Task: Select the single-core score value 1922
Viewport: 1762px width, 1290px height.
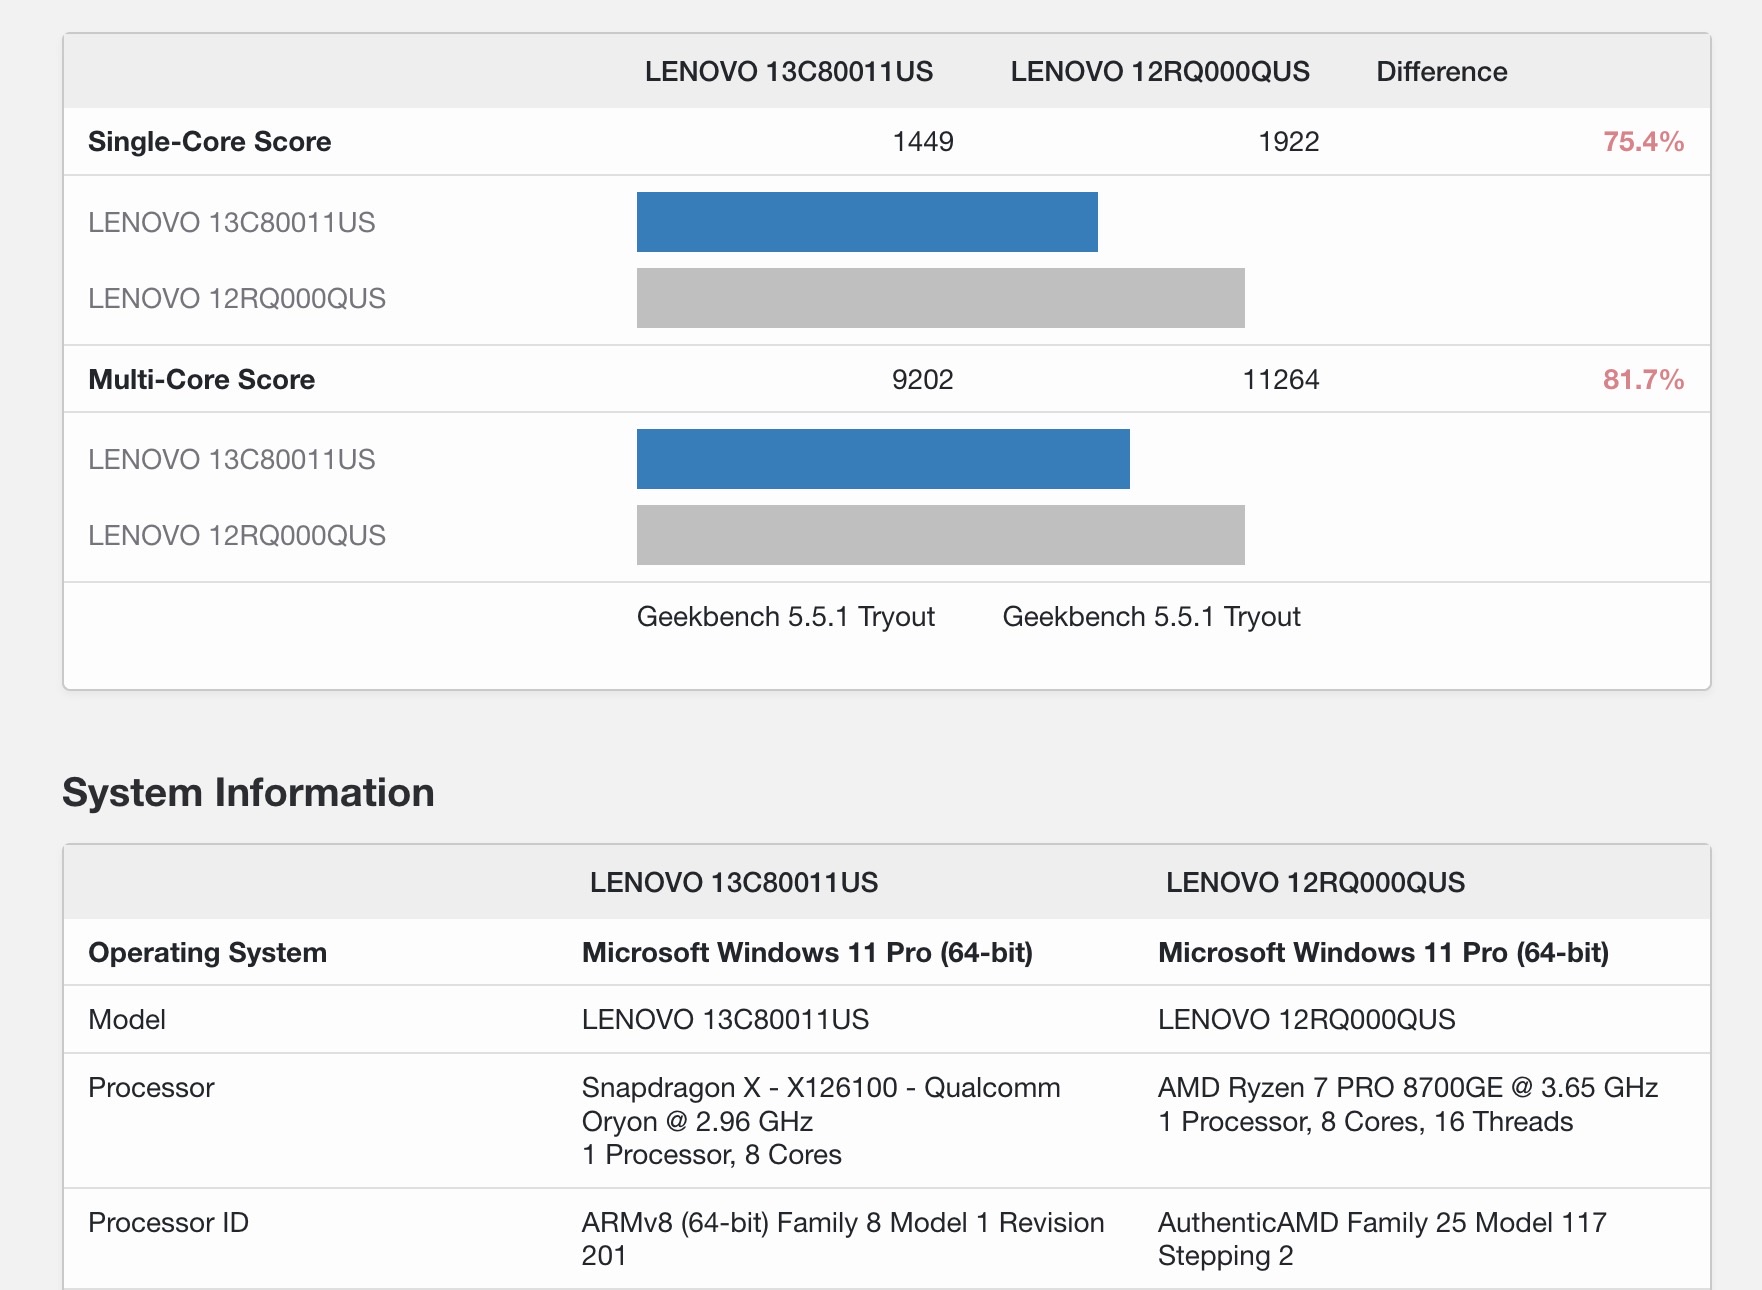Action: coord(1288,142)
